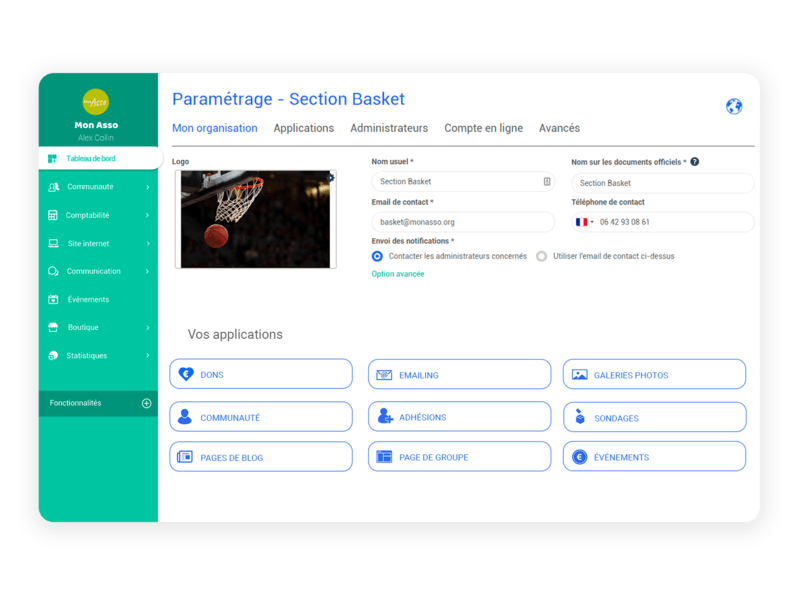Switch to the Mon organisation tab
The height and width of the screenshot is (598, 800).
[x=215, y=128]
